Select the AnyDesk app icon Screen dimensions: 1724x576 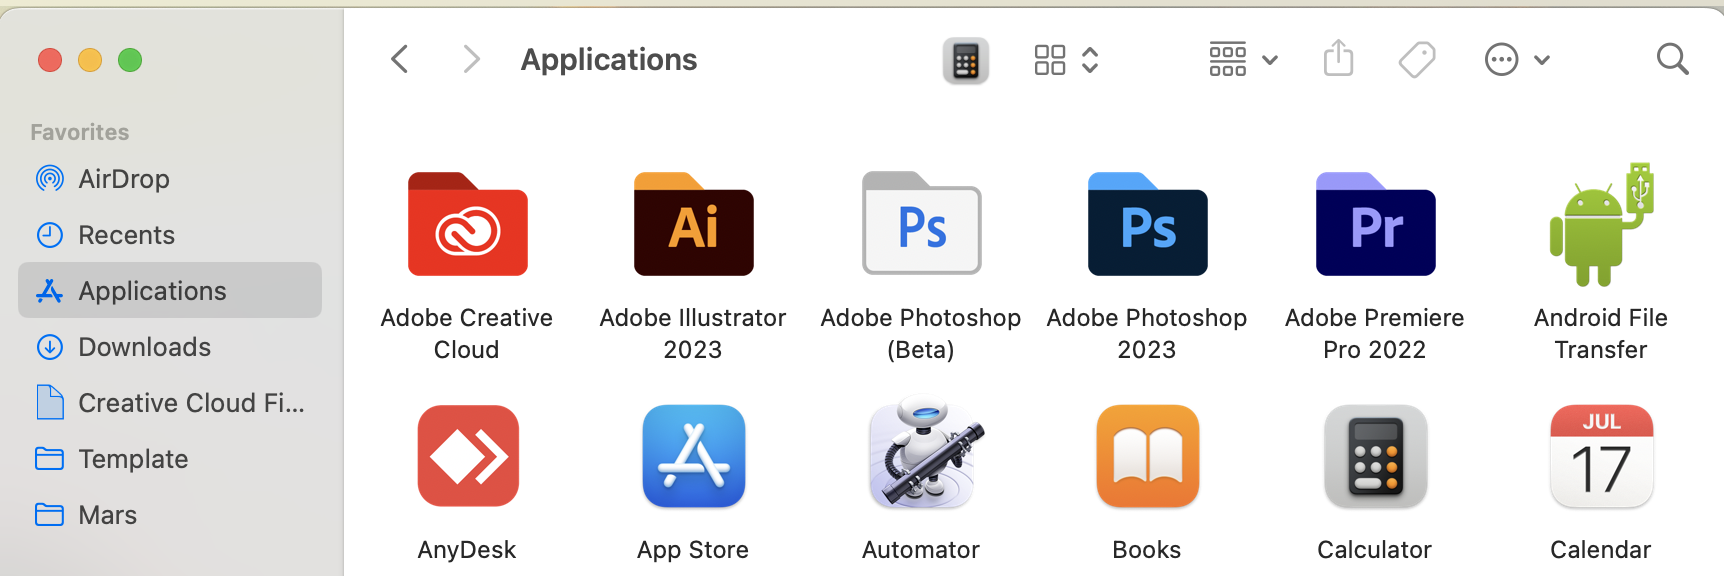point(468,455)
